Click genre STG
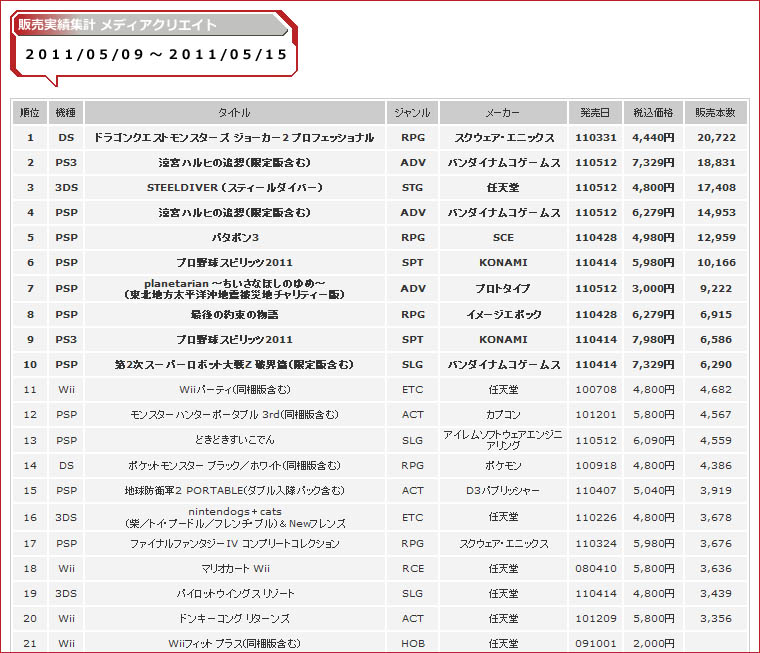Viewport: 760px width, 653px height. tap(412, 188)
